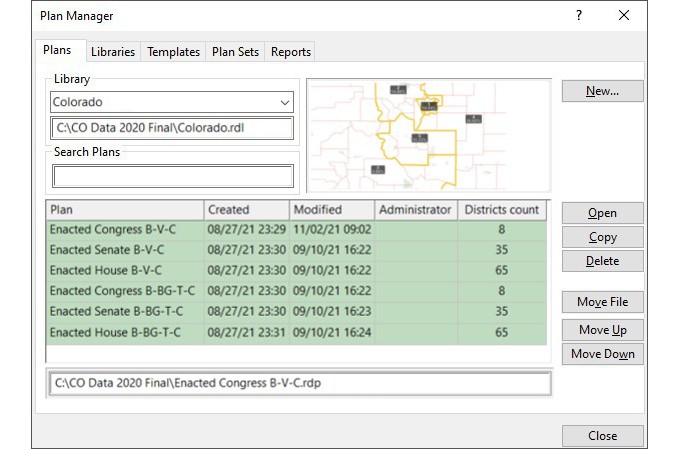Click the New... button
Viewport: 680px width, 449px height.
[x=602, y=91]
